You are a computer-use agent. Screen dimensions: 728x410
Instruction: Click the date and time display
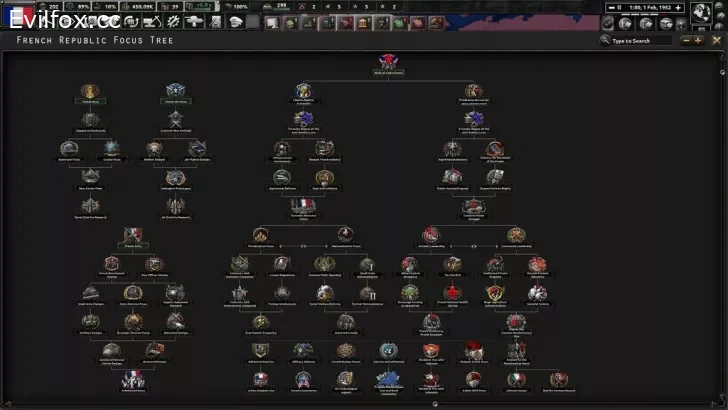pyautogui.click(x=648, y=7)
